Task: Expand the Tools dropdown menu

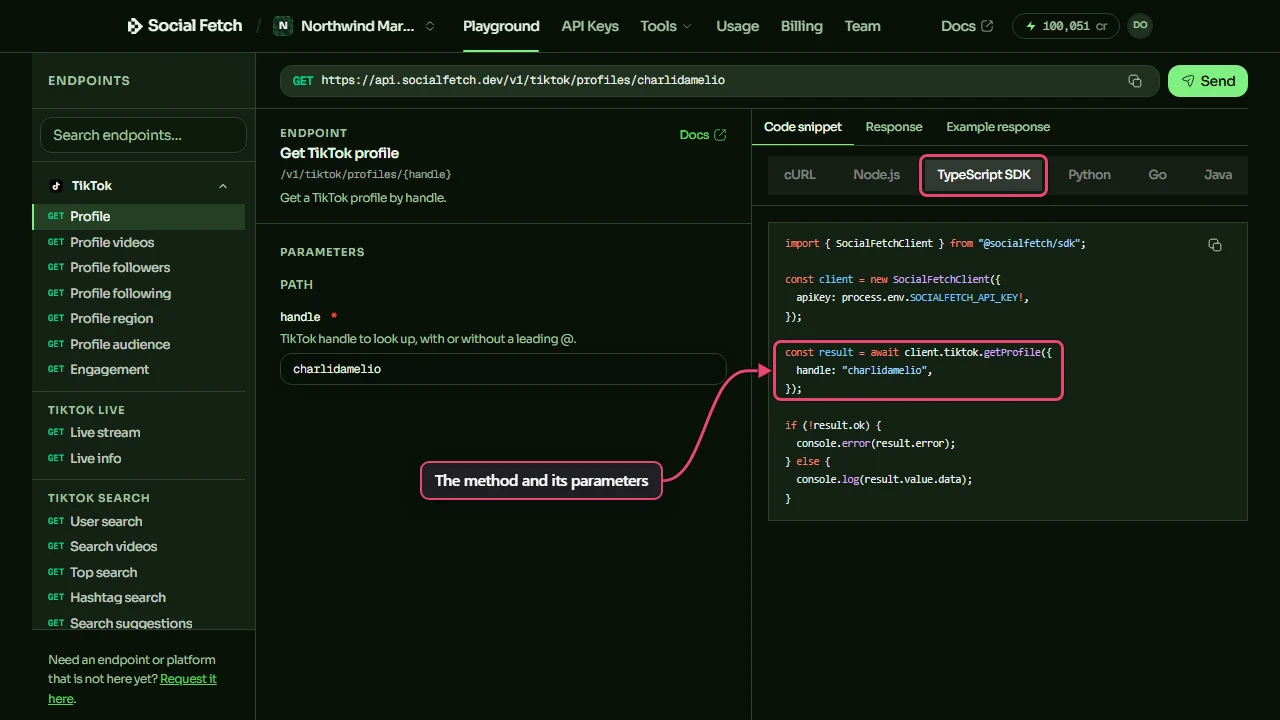Action: point(666,26)
